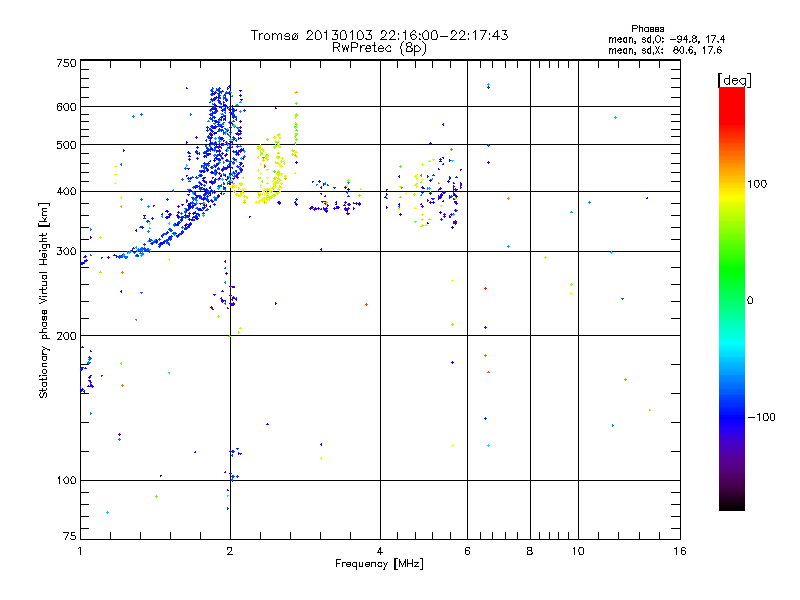Click the "200" height tick label
The width and height of the screenshot is (800, 600).
tap(66, 336)
